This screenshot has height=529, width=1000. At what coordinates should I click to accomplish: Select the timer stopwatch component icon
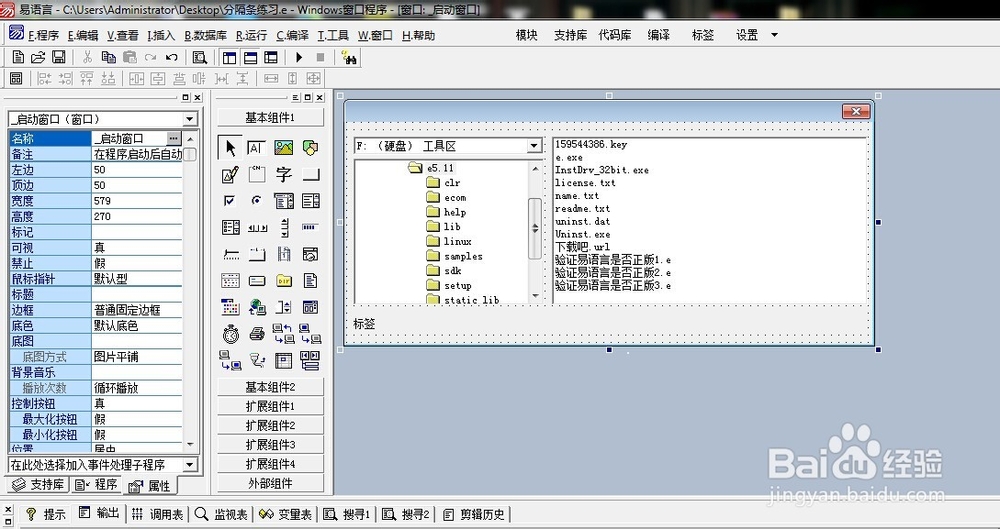click(230, 334)
